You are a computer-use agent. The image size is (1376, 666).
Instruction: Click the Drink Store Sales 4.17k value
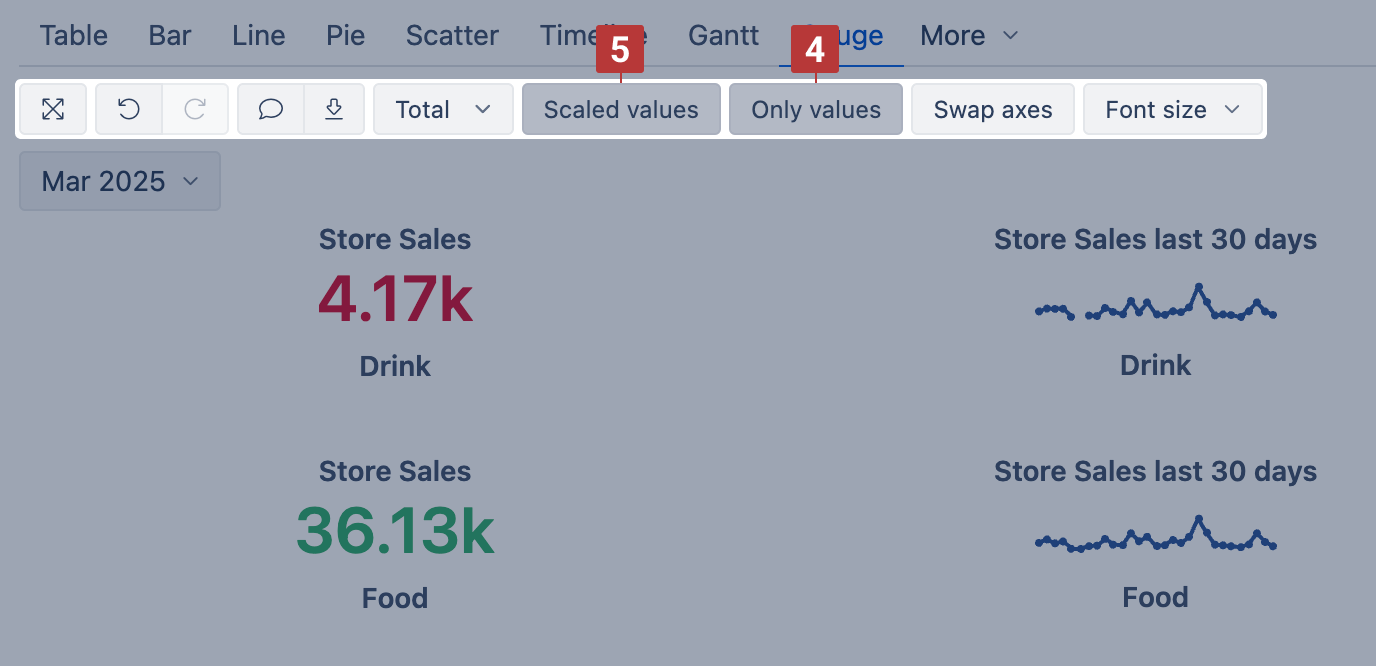tap(395, 299)
